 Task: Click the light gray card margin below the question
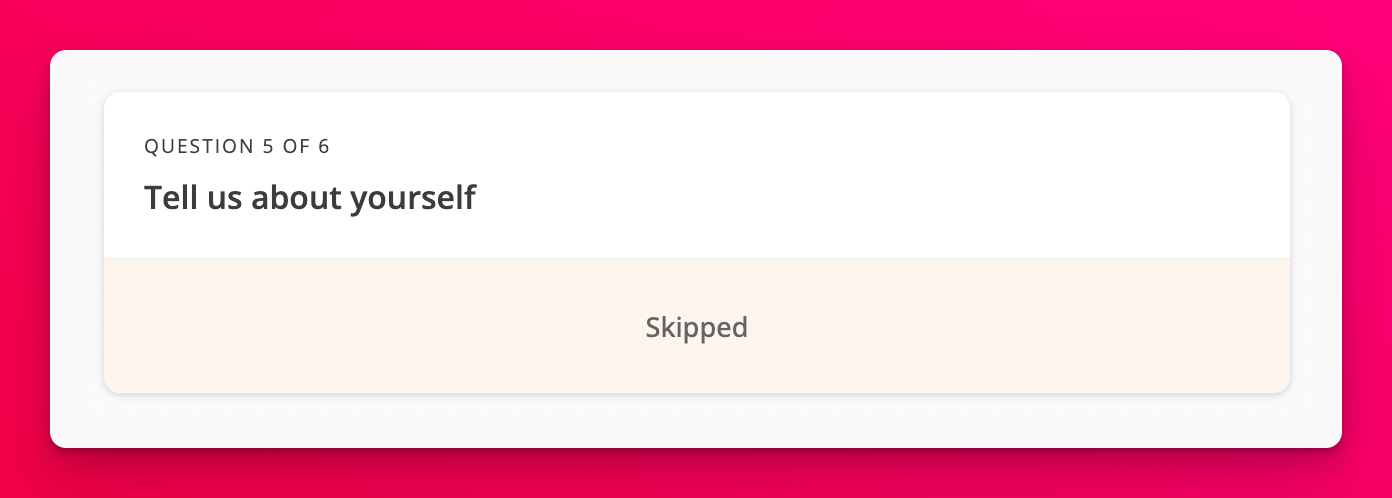pos(696,421)
